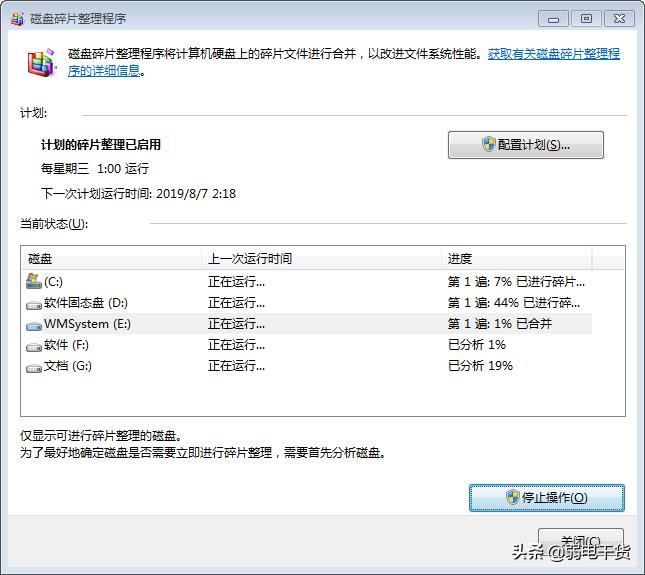The width and height of the screenshot is (645, 575).
Task: Click progress text 已分析 1%
Action: [x=477, y=345]
